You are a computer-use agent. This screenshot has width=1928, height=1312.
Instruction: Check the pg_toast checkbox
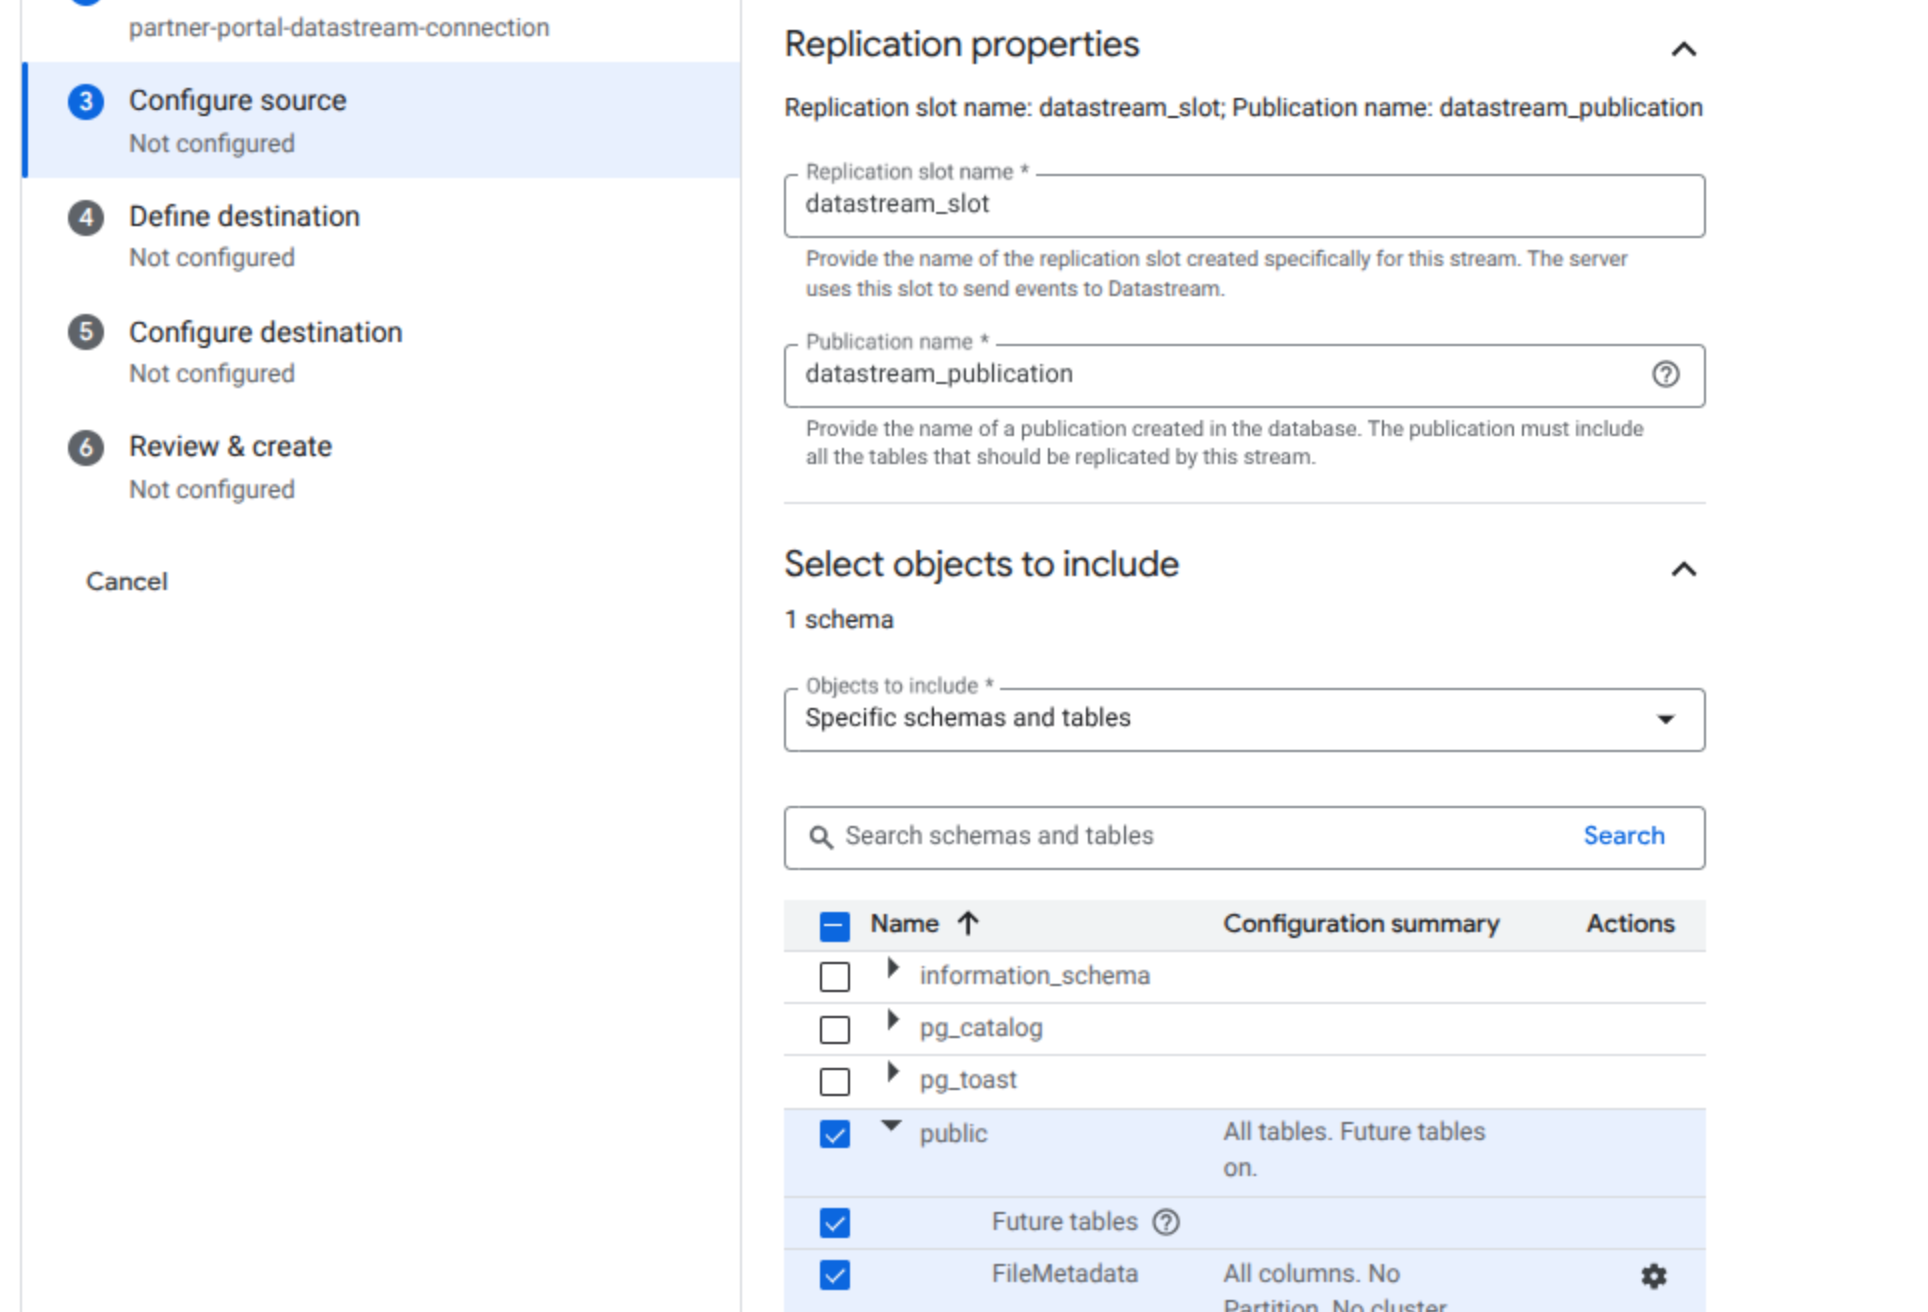(835, 1082)
